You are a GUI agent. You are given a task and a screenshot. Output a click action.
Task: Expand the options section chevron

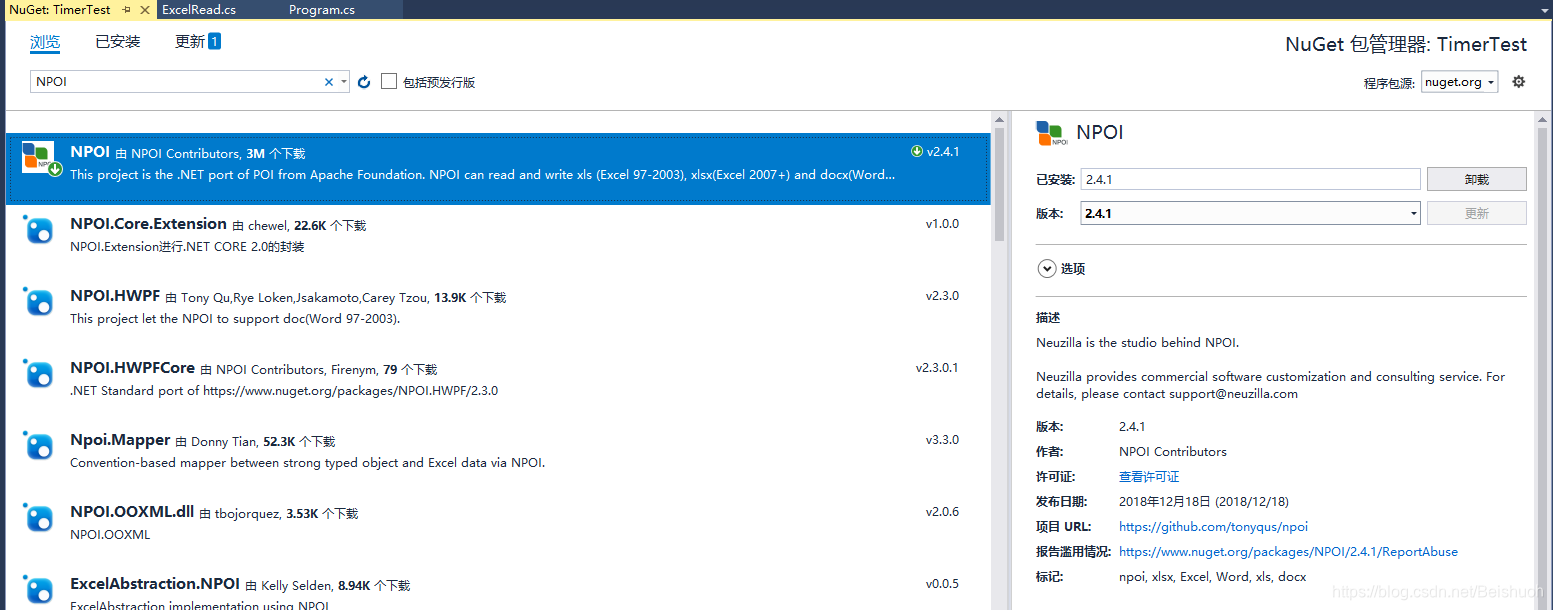point(1047,268)
